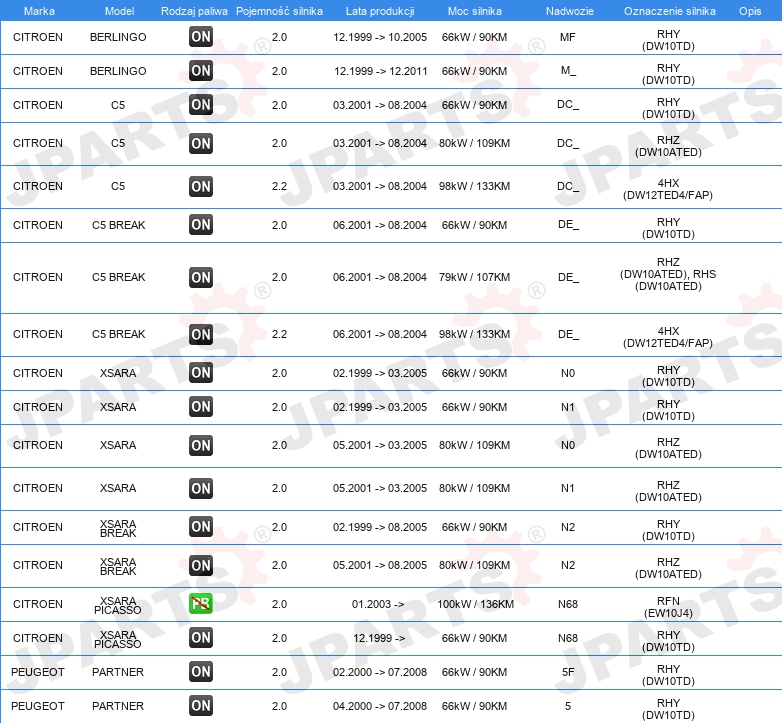Viewport: 782px width, 723px height.
Task: Click DE_ body code in the 79kW row
Action: point(569,277)
